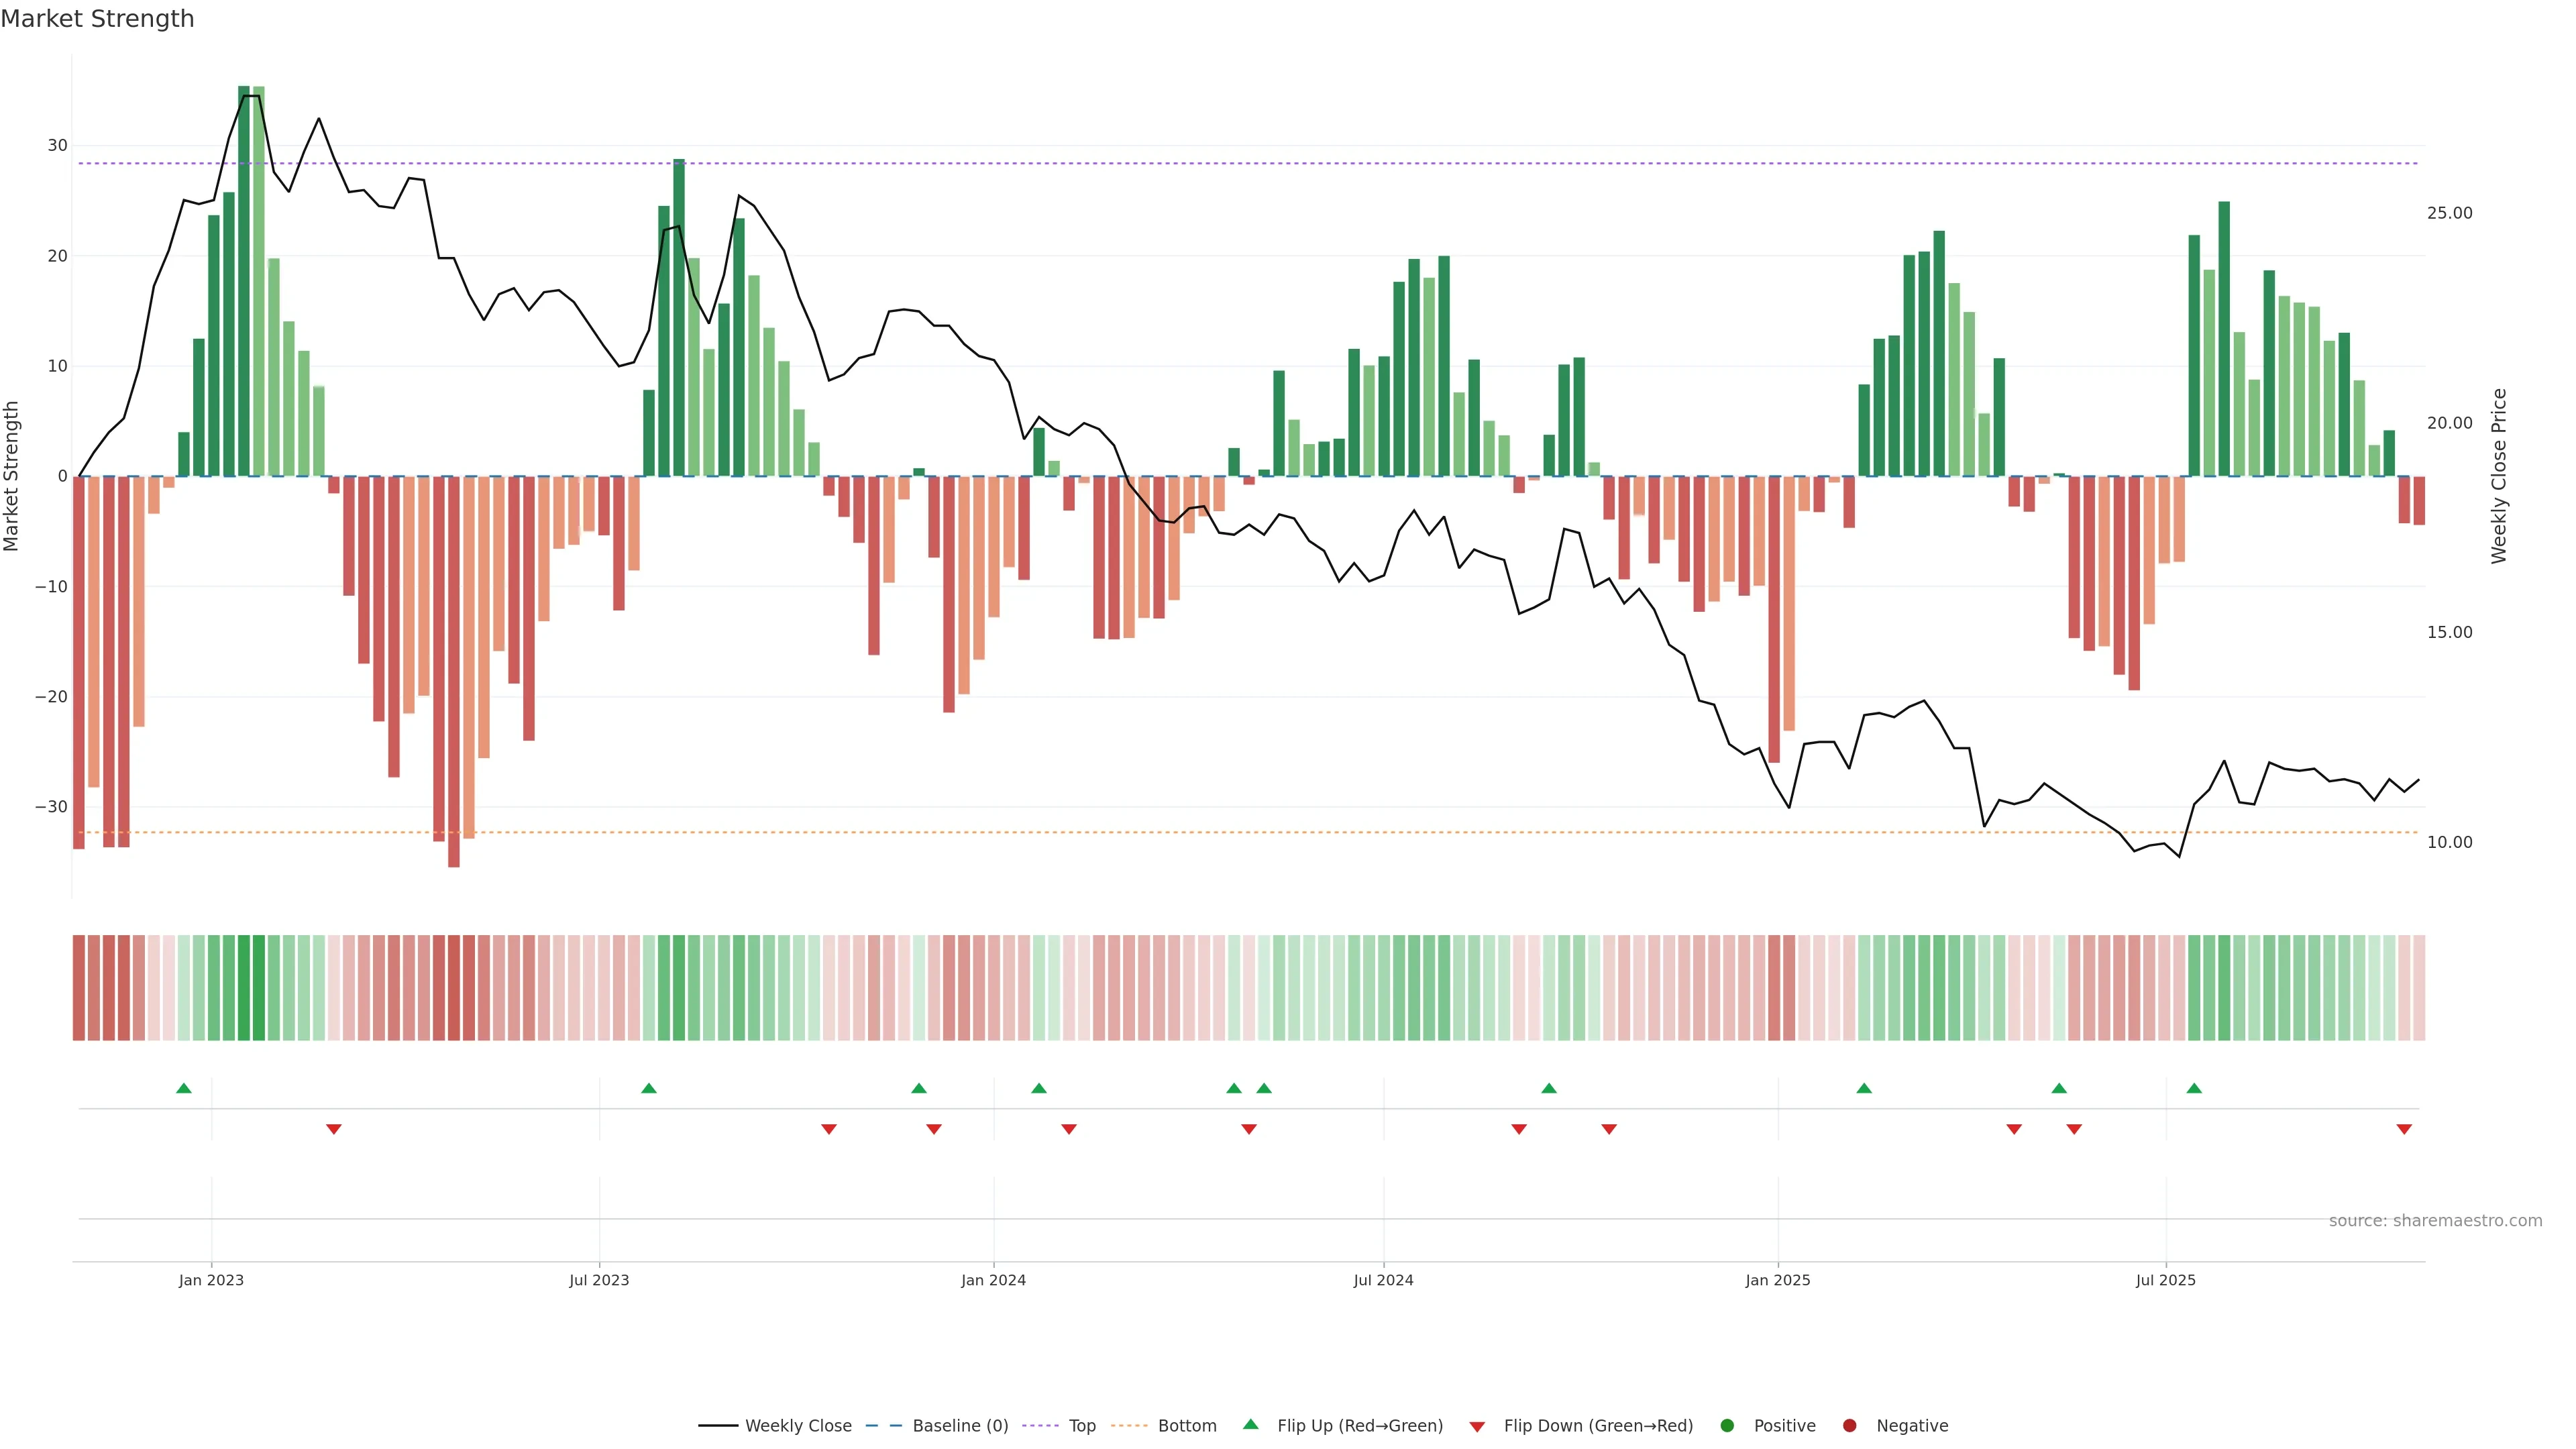Click the leftmost green flip-up triangle marker
Screen dimensions: 2576x1449
[x=183, y=1088]
